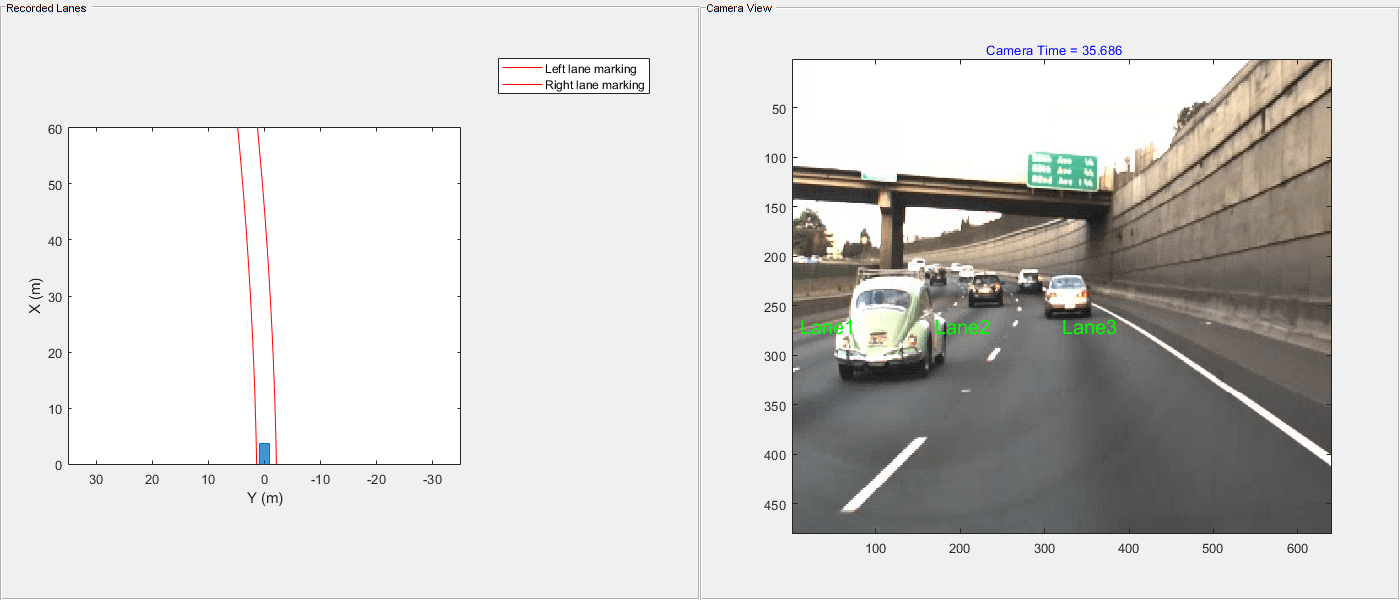Viewport: 1400px width, 600px height.
Task: Toggle visibility of the Lane2 annotation
Action: click(x=963, y=328)
